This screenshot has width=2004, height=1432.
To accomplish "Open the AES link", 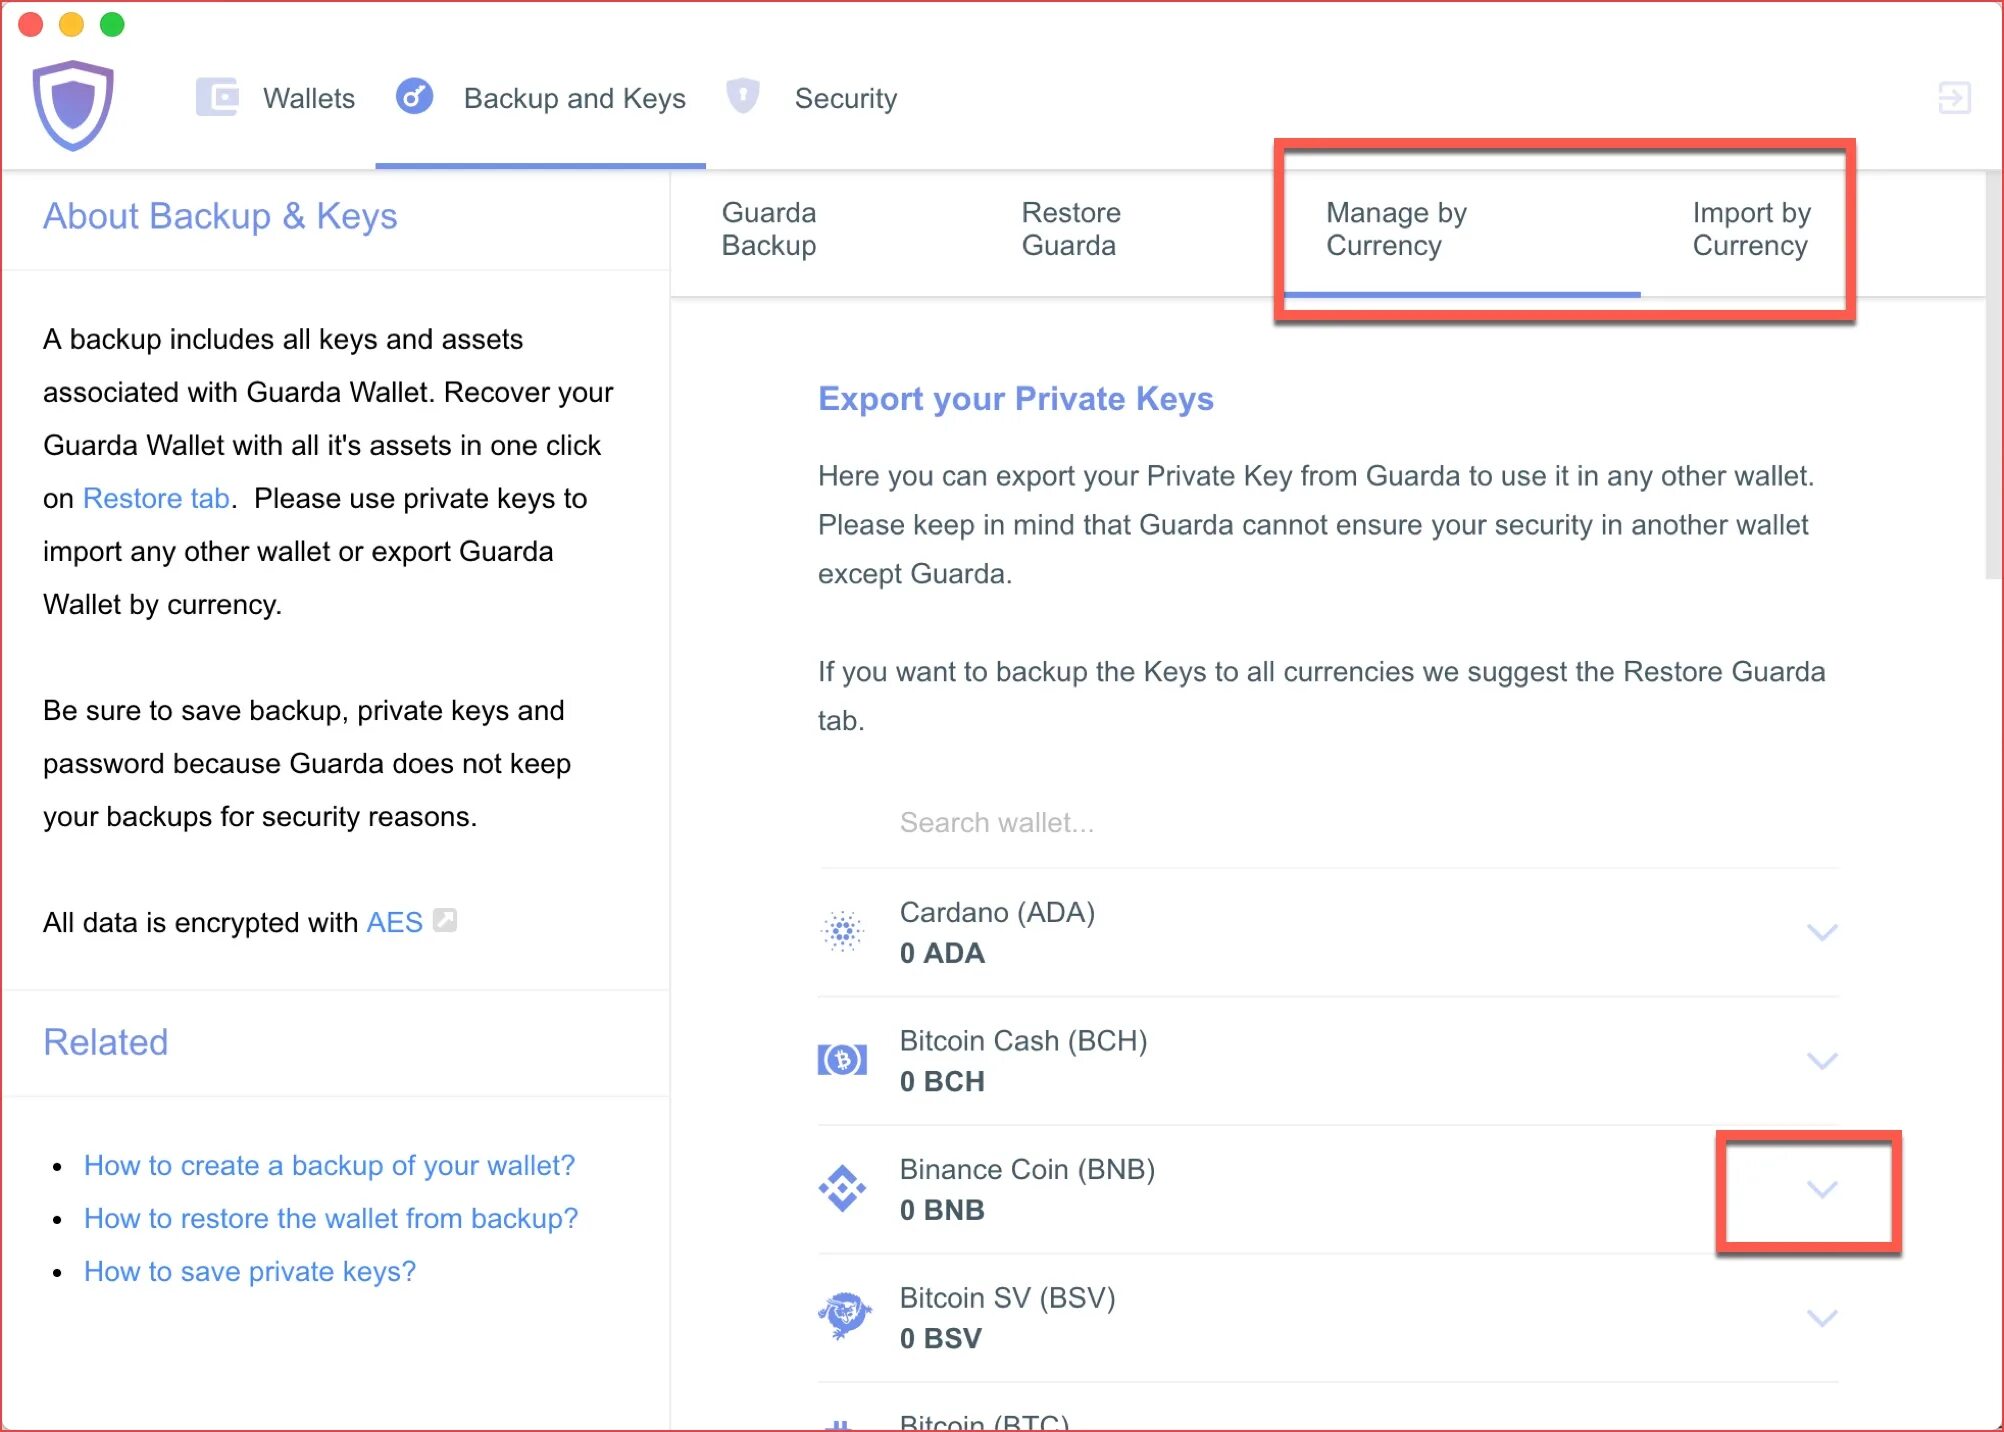I will tap(394, 922).
